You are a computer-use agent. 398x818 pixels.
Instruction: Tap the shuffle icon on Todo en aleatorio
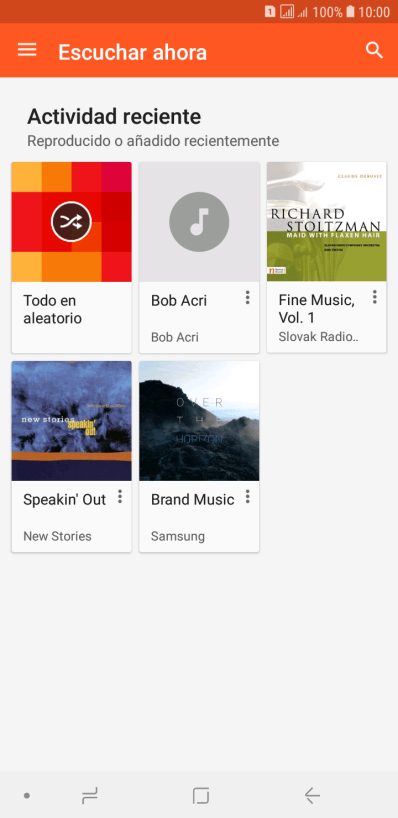71,222
